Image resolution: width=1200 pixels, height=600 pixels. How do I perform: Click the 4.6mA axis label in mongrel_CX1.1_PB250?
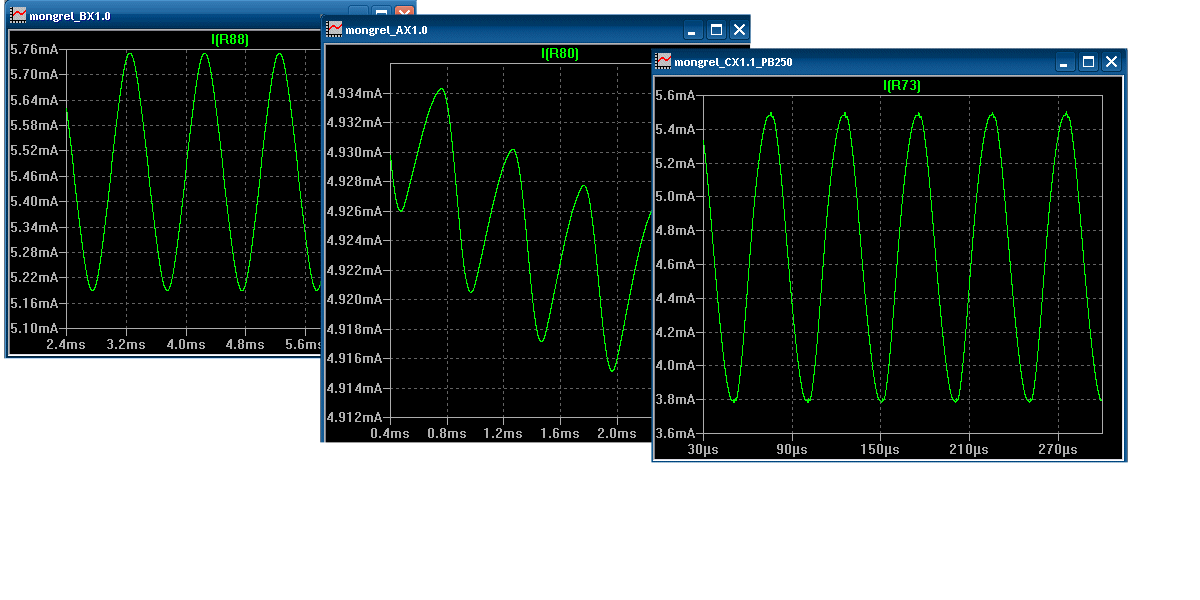coord(674,264)
